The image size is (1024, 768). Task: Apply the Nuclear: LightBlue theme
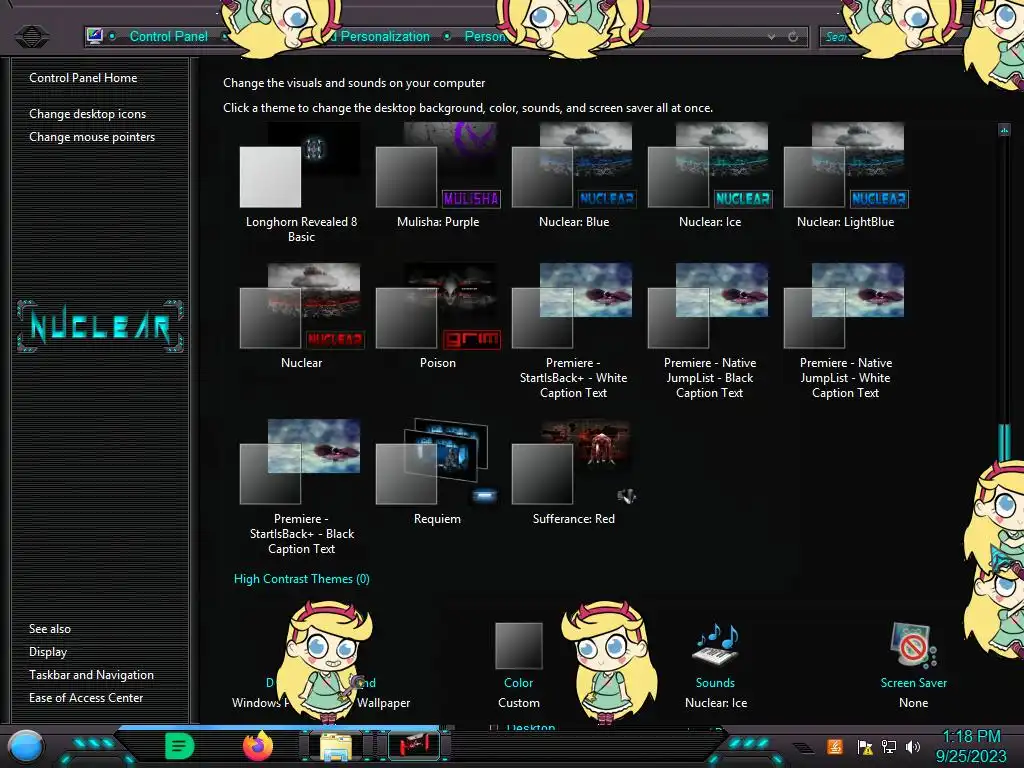coord(846,176)
